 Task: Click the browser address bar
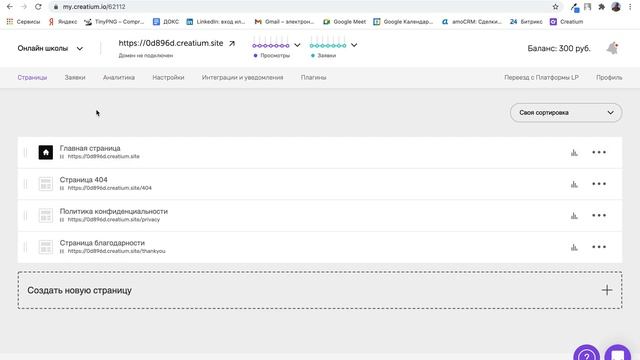[x=306, y=7]
